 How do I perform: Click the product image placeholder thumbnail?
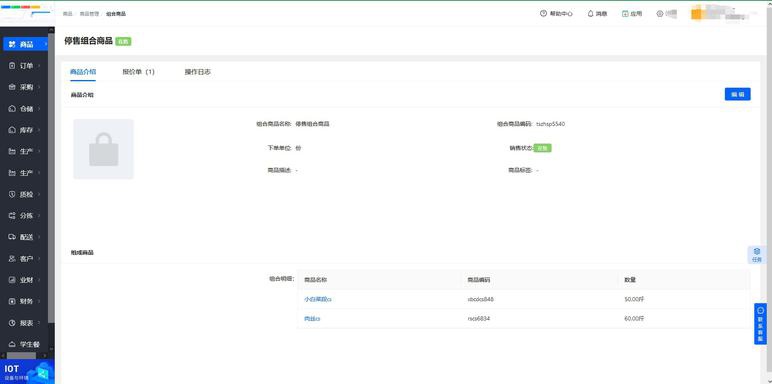[103, 149]
